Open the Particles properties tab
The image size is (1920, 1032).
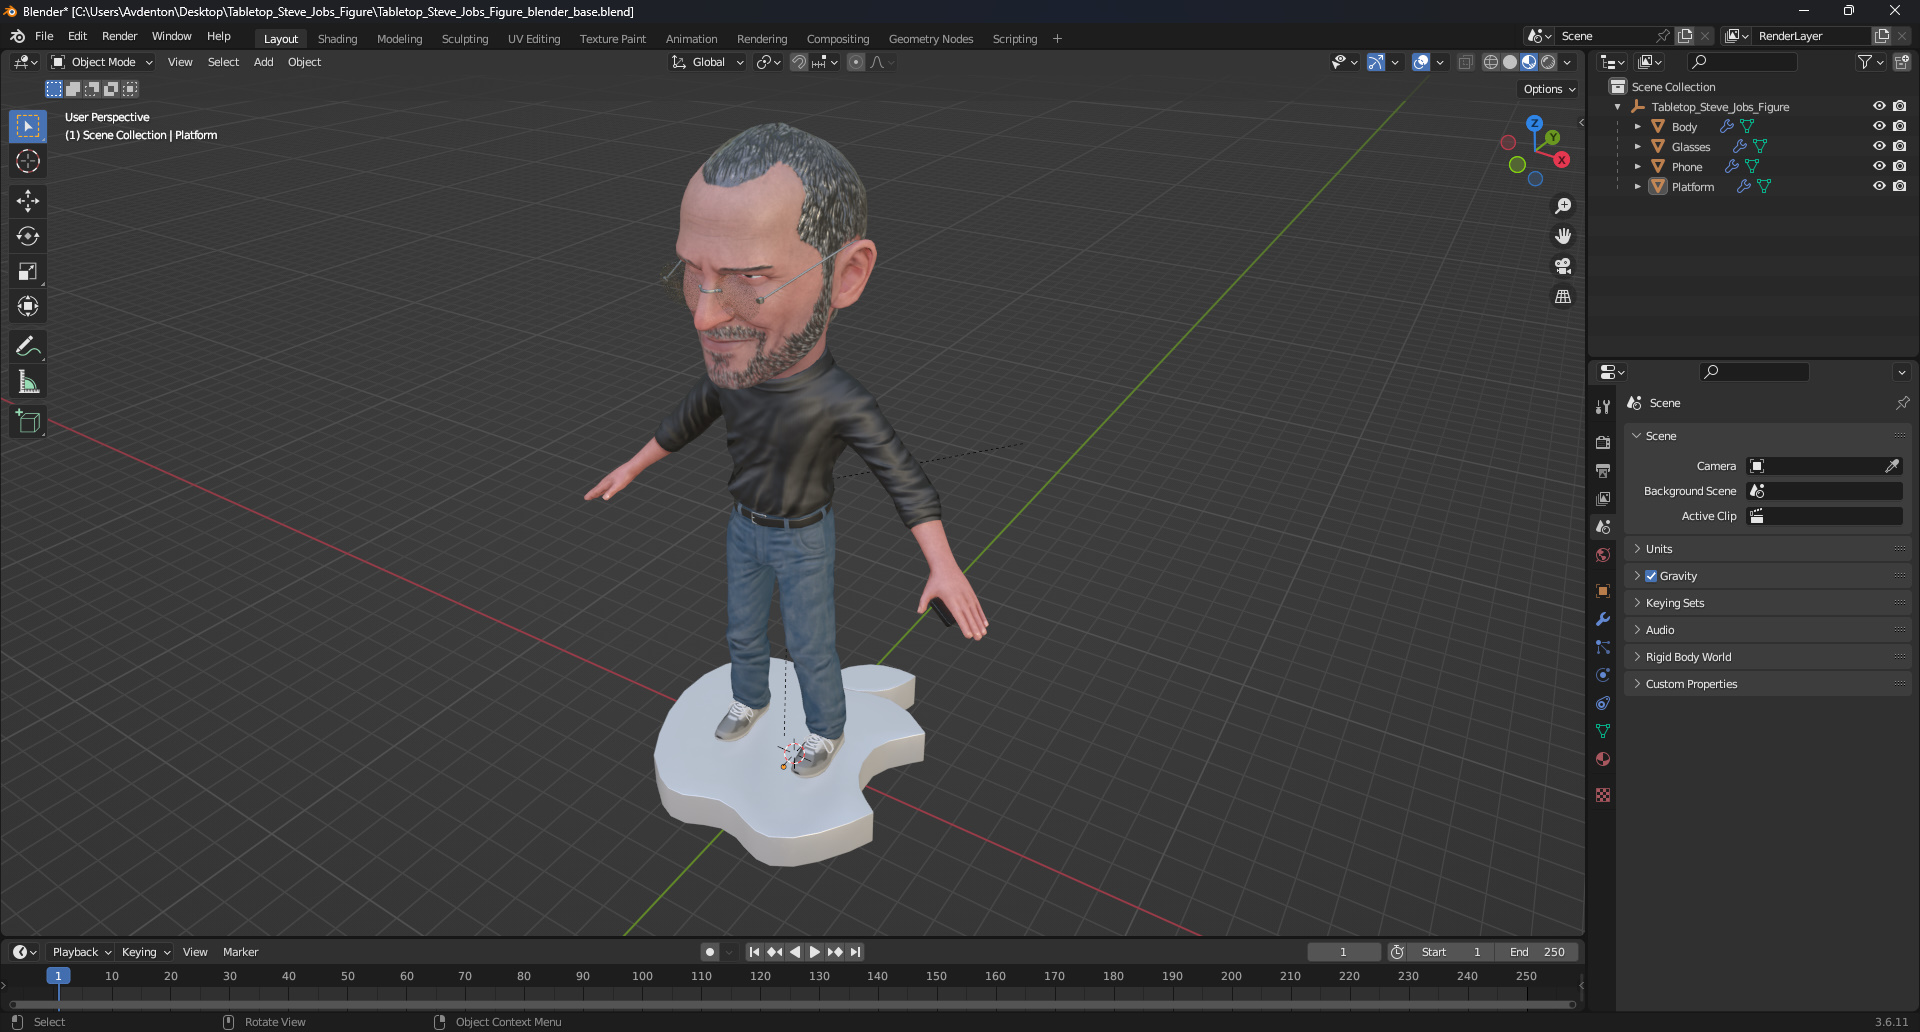(1603, 647)
